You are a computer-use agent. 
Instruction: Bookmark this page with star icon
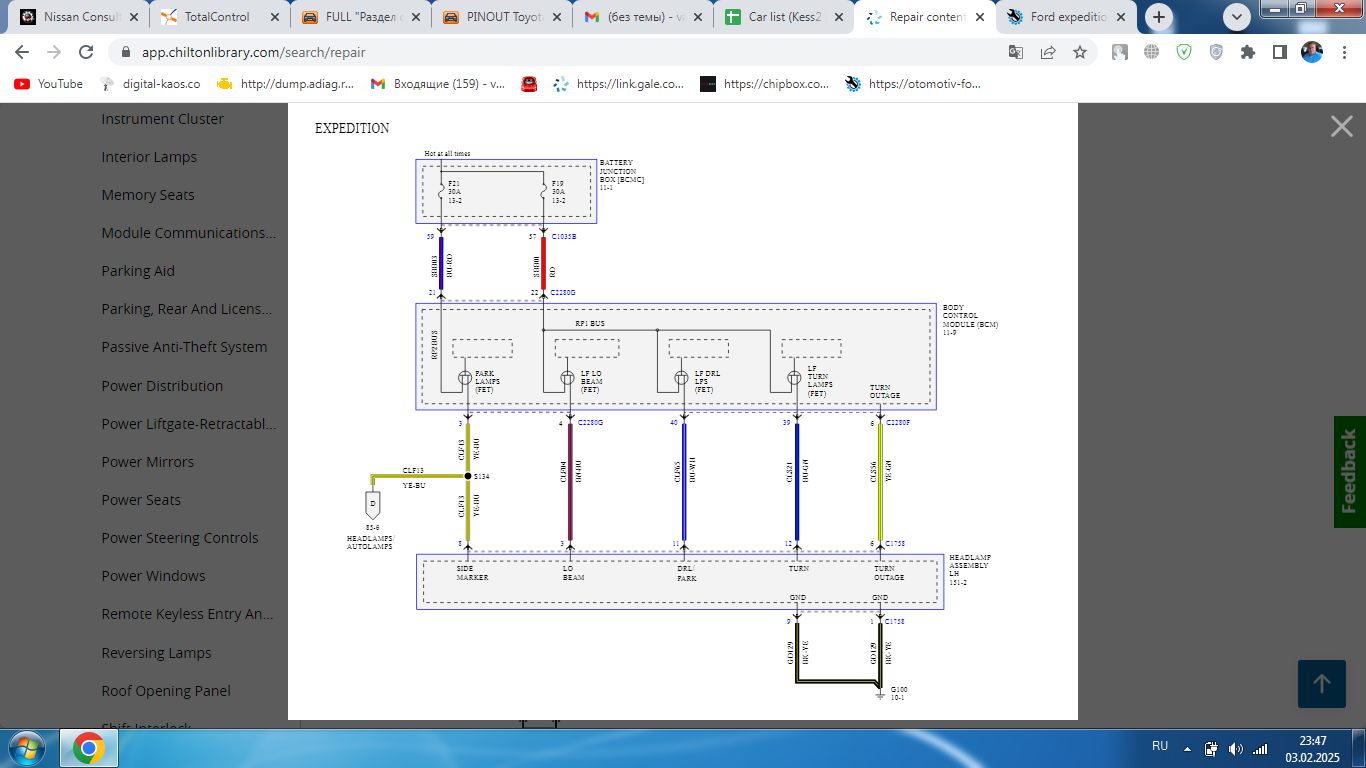coord(1080,52)
